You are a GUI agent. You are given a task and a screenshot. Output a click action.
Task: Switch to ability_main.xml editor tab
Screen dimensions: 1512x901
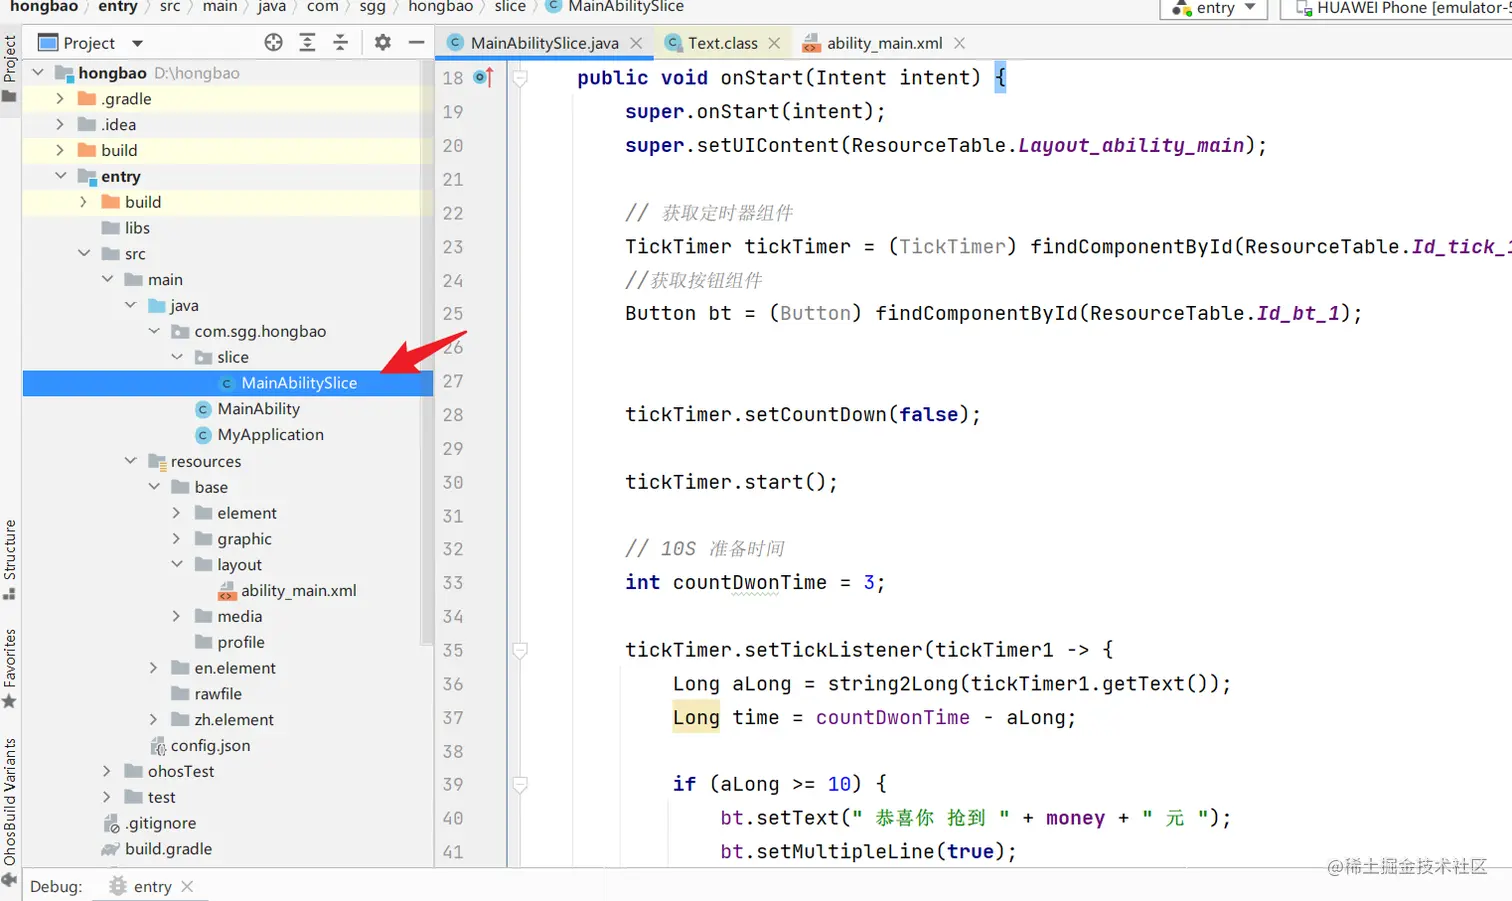coord(884,43)
